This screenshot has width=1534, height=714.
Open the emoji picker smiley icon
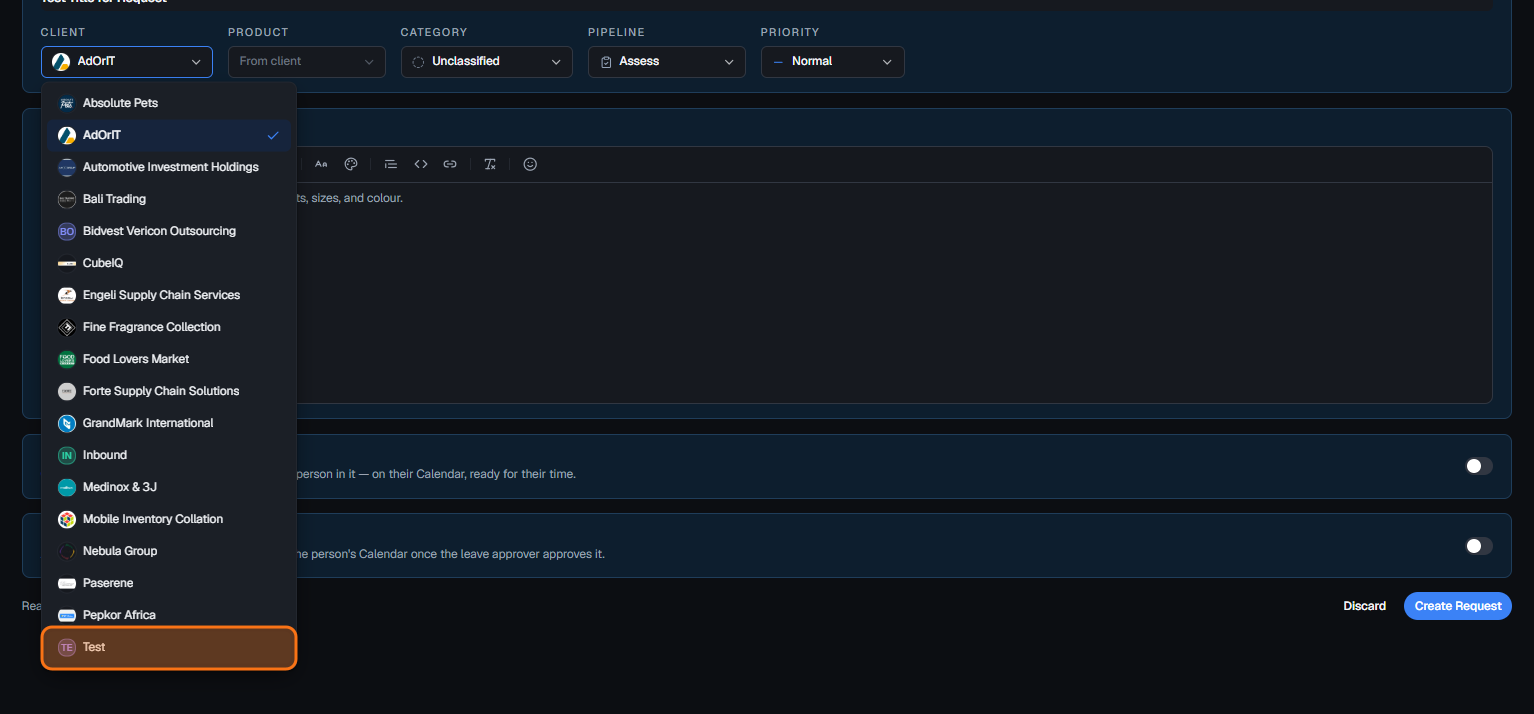pos(530,164)
